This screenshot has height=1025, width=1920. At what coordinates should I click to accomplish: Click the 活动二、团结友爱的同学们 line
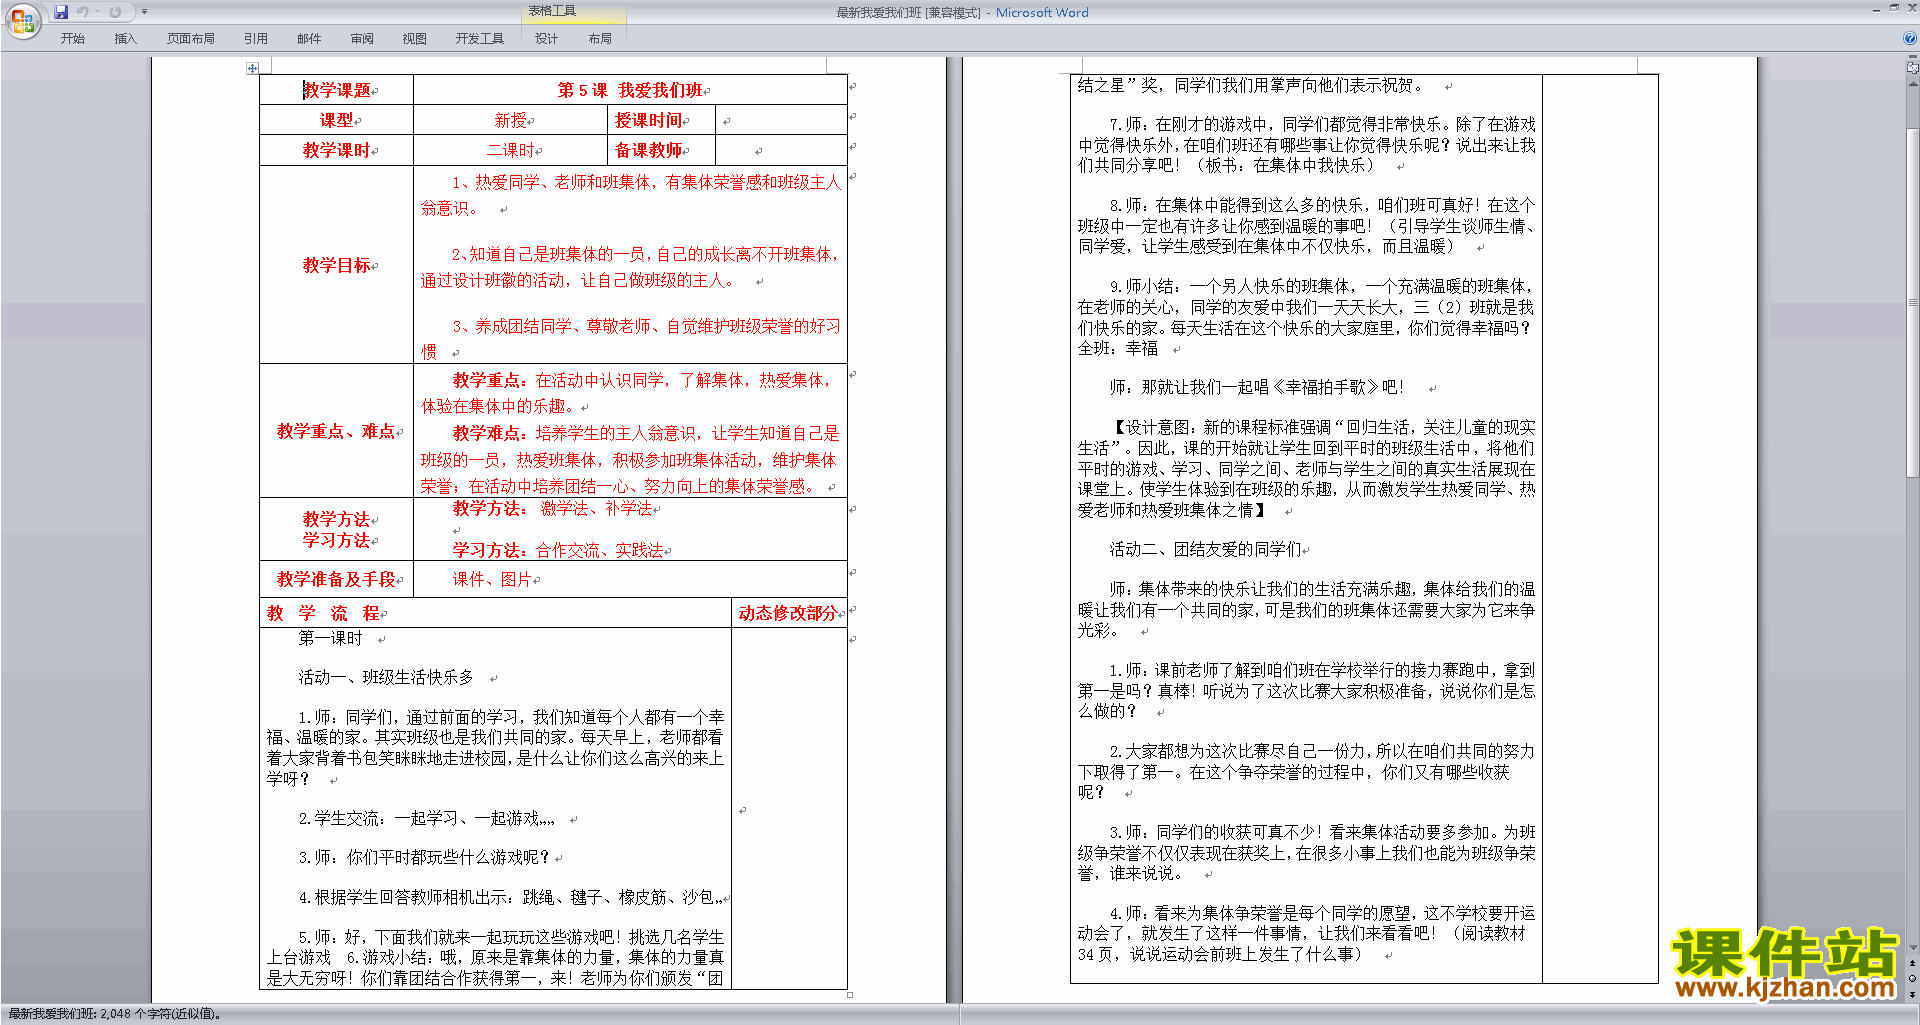[1205, 549]
